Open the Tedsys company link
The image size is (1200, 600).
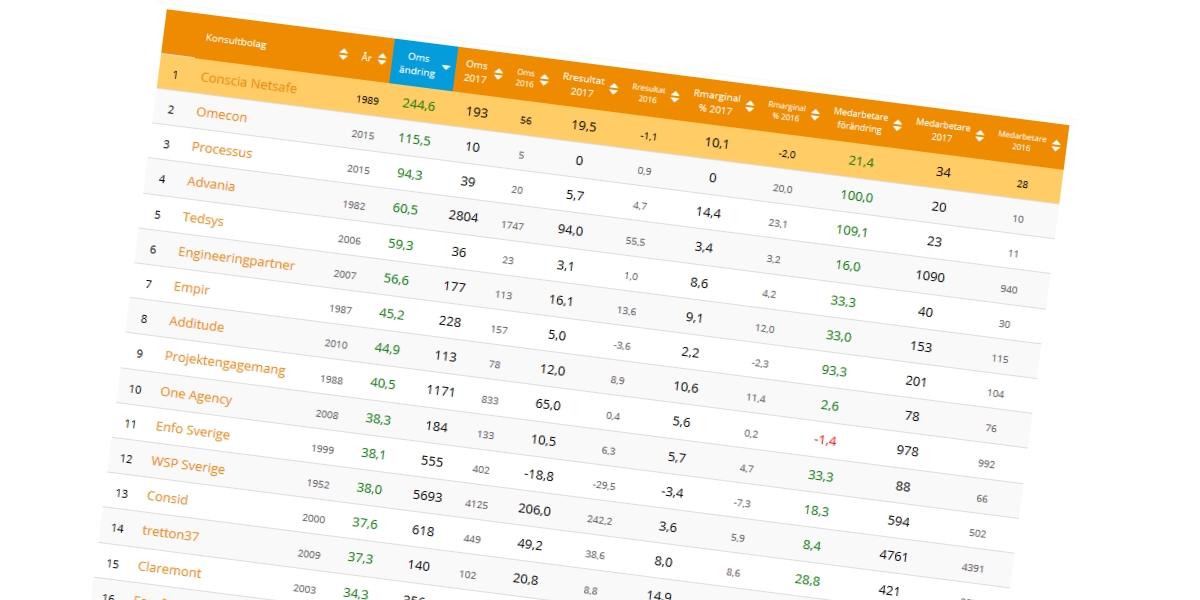point(204,218)
